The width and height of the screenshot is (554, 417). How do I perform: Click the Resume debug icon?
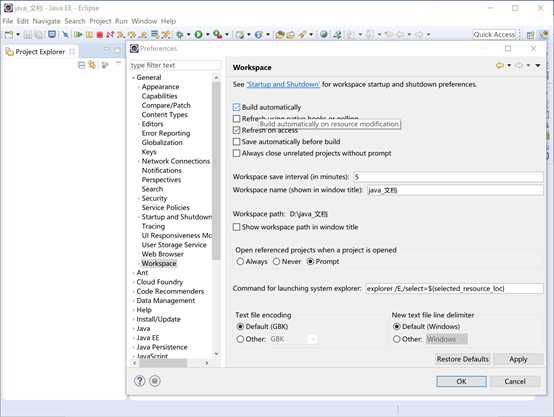[x=78, y=35]
